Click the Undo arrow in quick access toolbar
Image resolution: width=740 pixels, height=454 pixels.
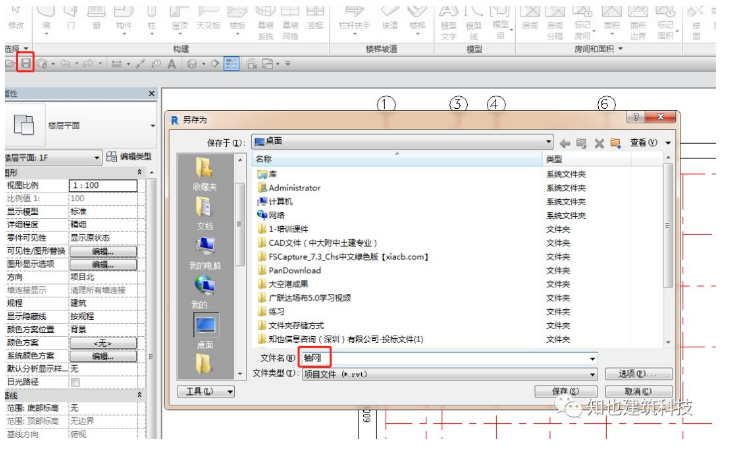pyautogui.click(x=65, y=63)
